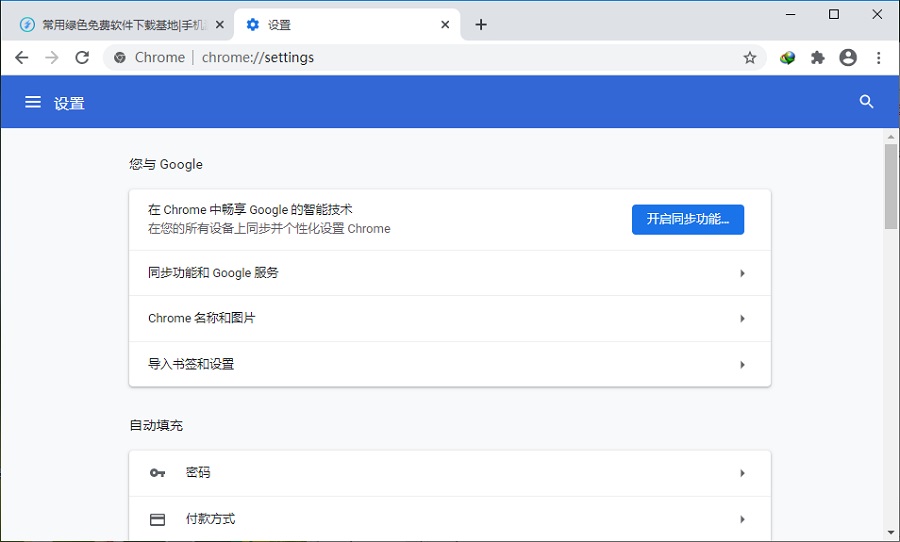Open the Extensions puzzle-piece menu
This screenshot has width=900, height=542.
click(817, 57)
